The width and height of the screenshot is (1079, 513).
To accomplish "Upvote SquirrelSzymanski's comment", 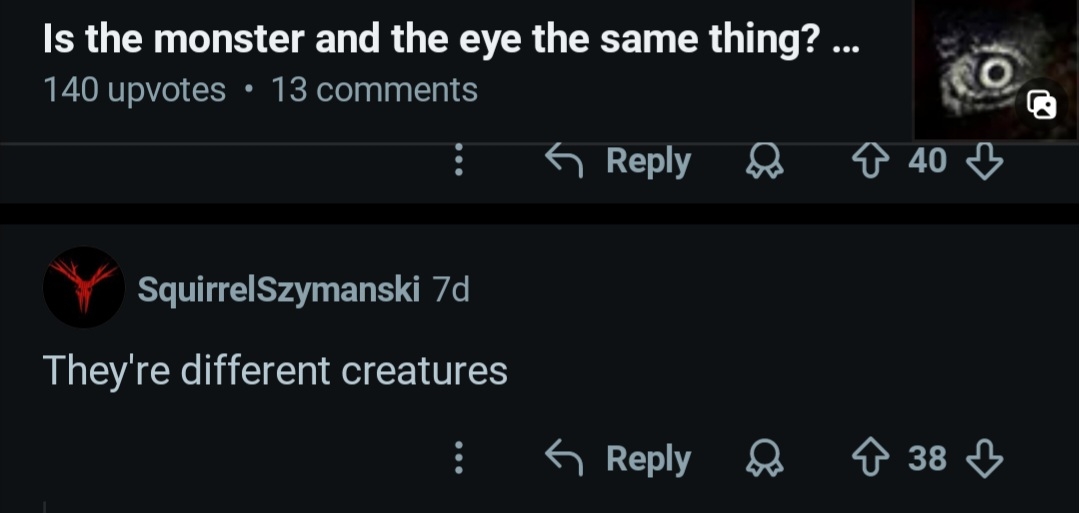I will click(x=872, y=459).
